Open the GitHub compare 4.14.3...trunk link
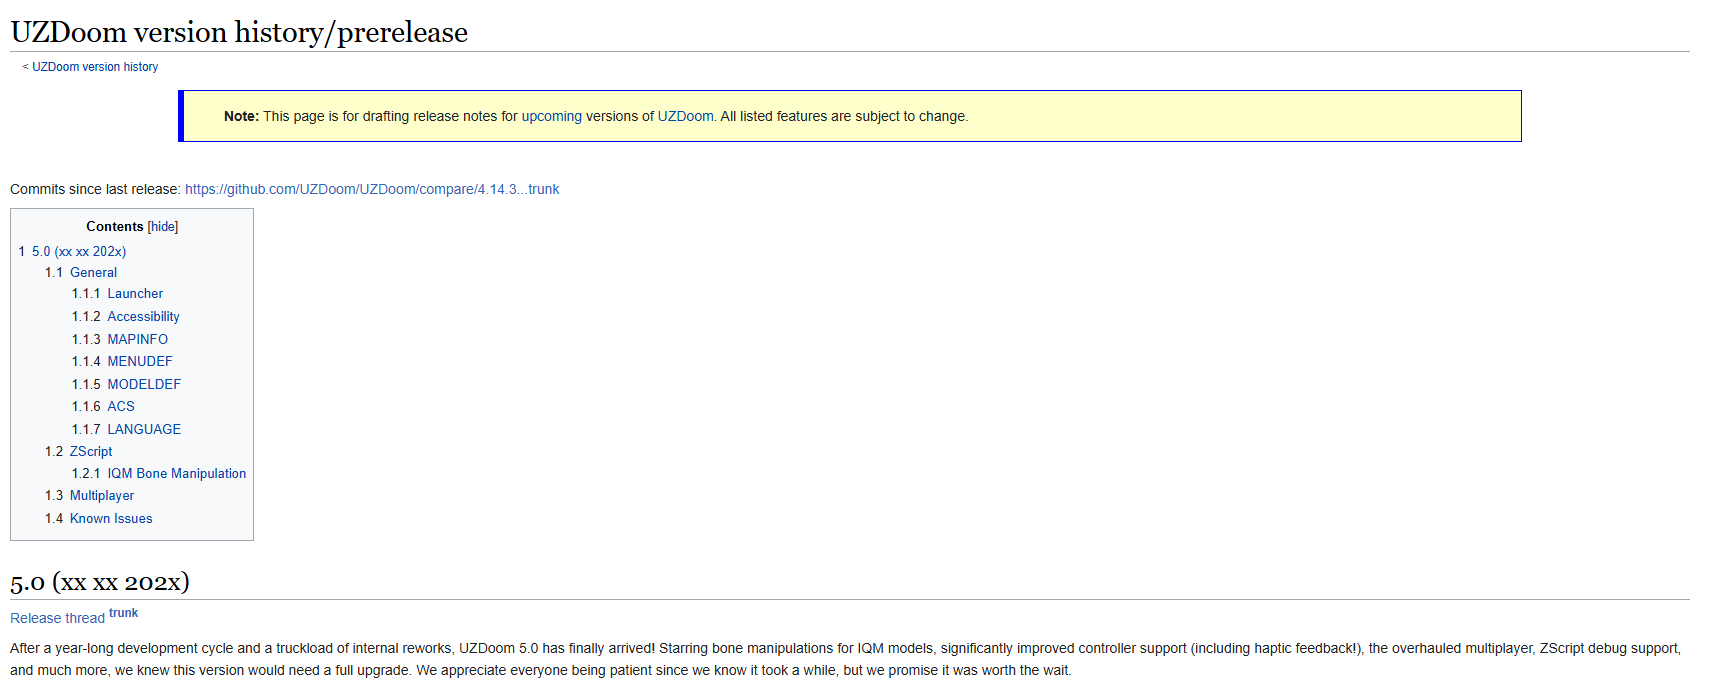 coord(372,189)
